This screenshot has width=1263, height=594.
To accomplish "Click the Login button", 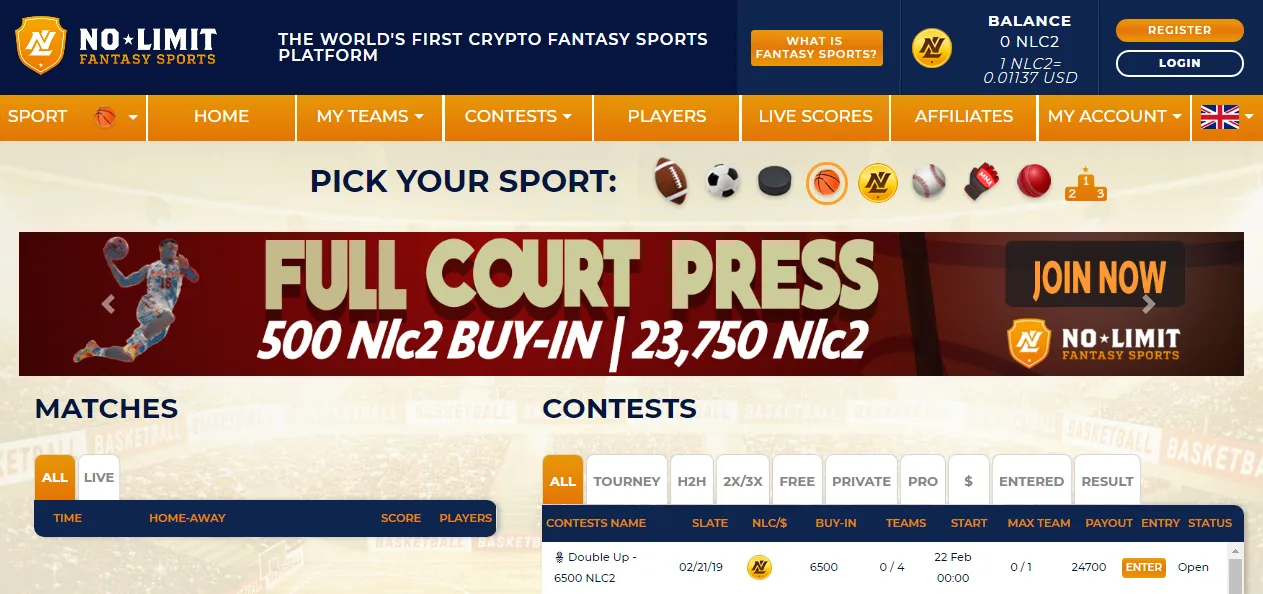I will (1180, 63).
